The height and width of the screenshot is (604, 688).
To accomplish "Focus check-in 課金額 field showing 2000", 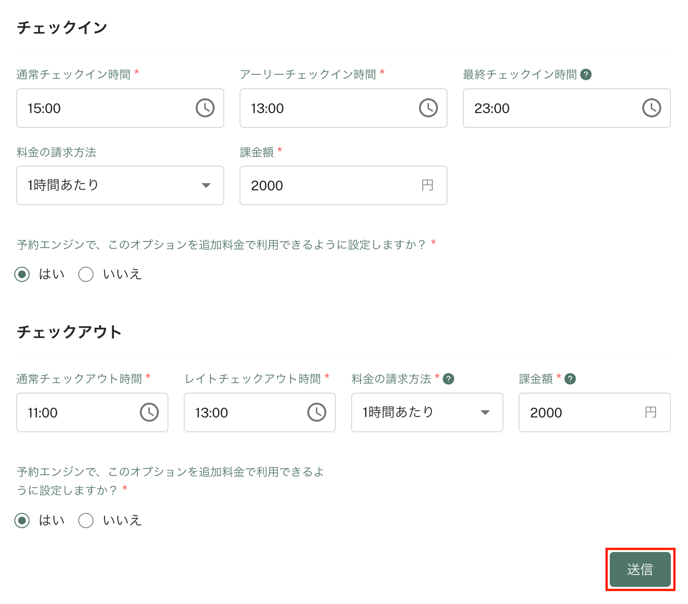I will 344,185.
